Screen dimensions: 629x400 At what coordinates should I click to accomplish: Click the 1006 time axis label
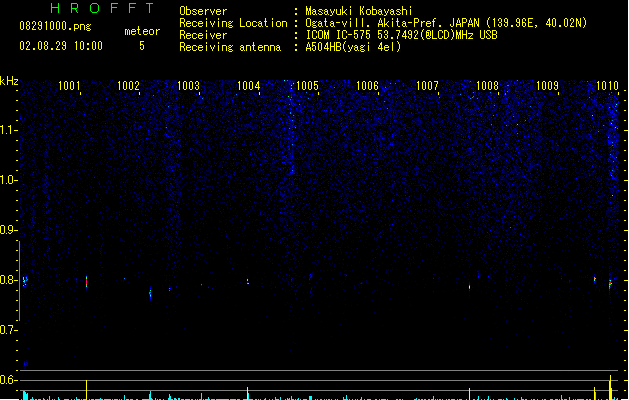(x=367, y=86)
